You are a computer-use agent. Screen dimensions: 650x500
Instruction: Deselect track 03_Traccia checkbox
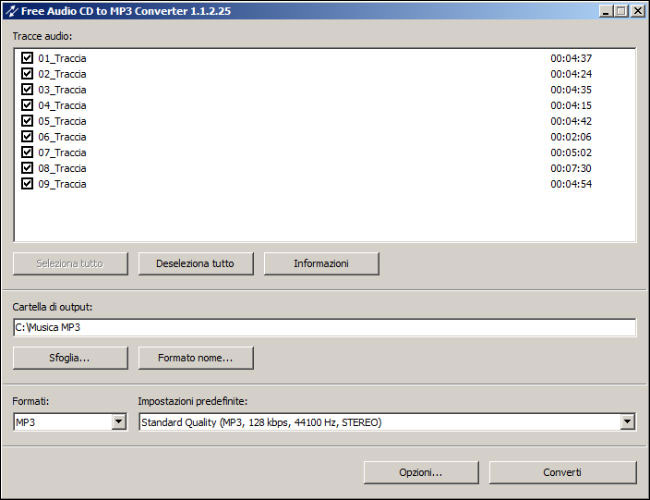click(x=27, y=90)
